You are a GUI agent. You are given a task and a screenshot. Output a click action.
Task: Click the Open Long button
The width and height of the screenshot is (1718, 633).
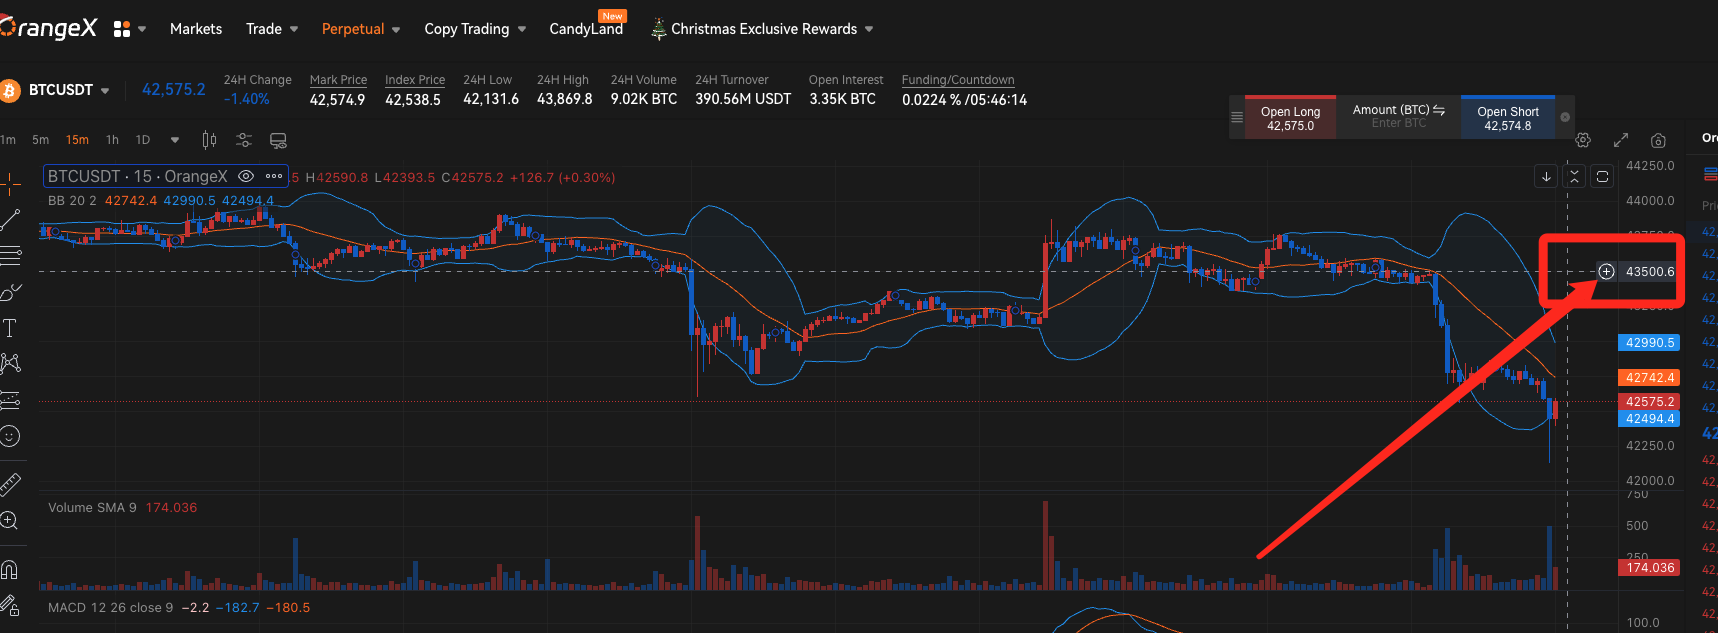pyautogui.click(x=1290, y=118)
